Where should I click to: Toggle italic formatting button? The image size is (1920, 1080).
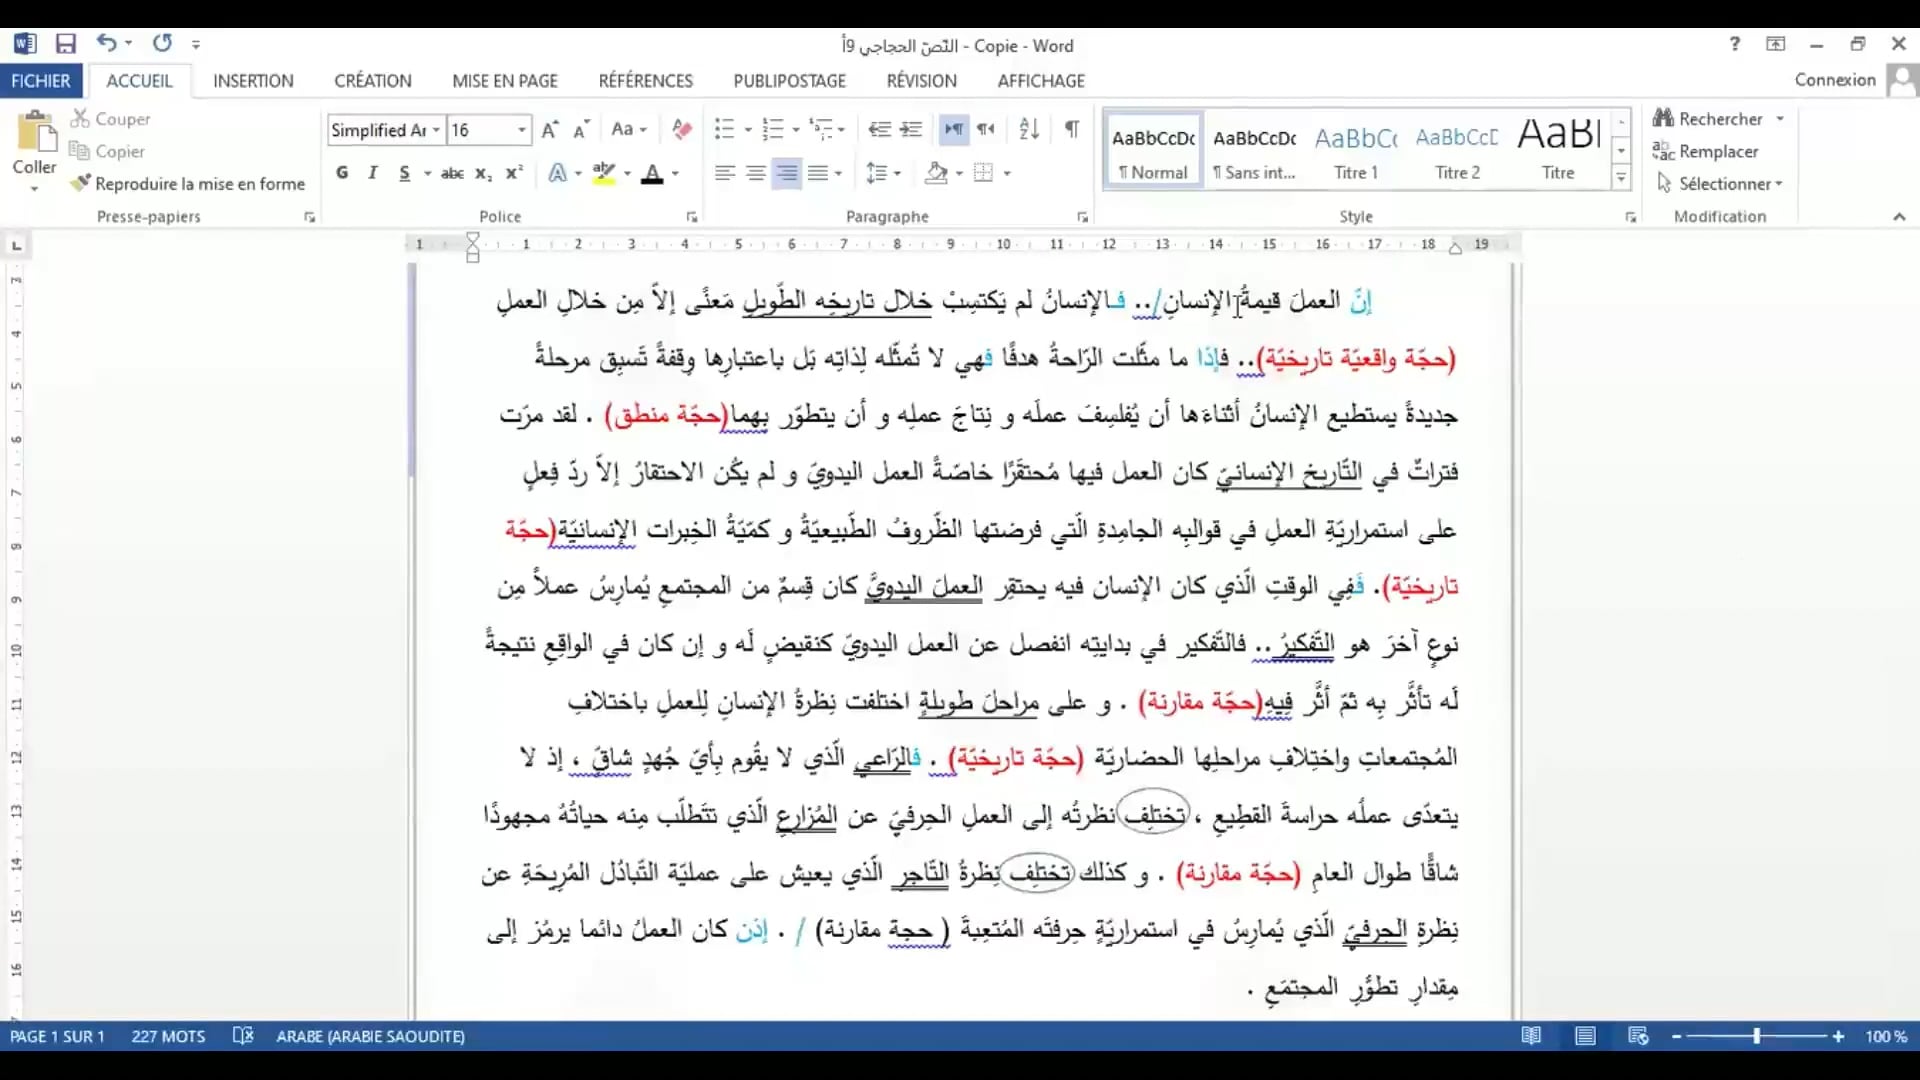coord(373,173)
